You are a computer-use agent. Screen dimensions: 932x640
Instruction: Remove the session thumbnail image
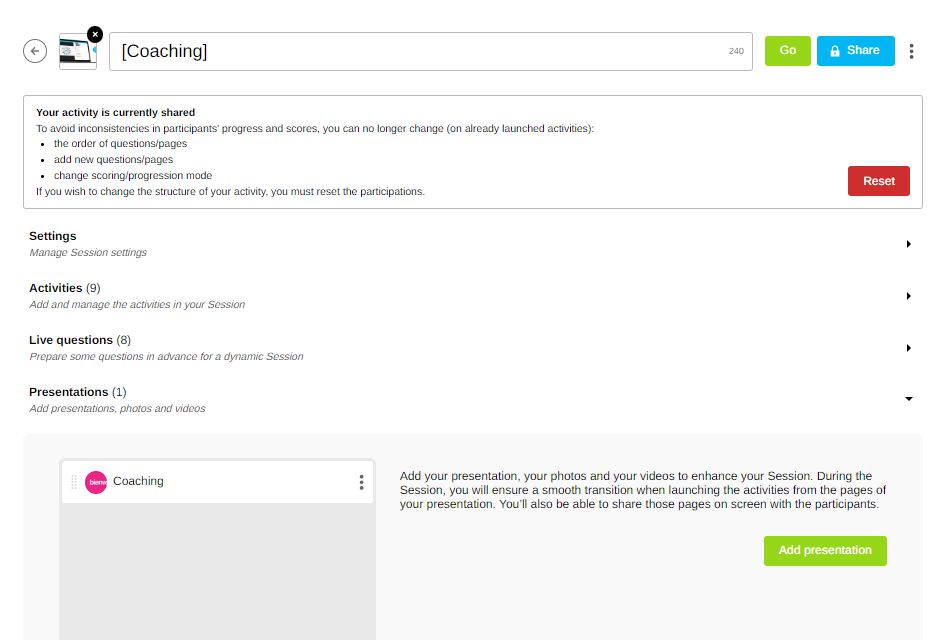[95, 34]
